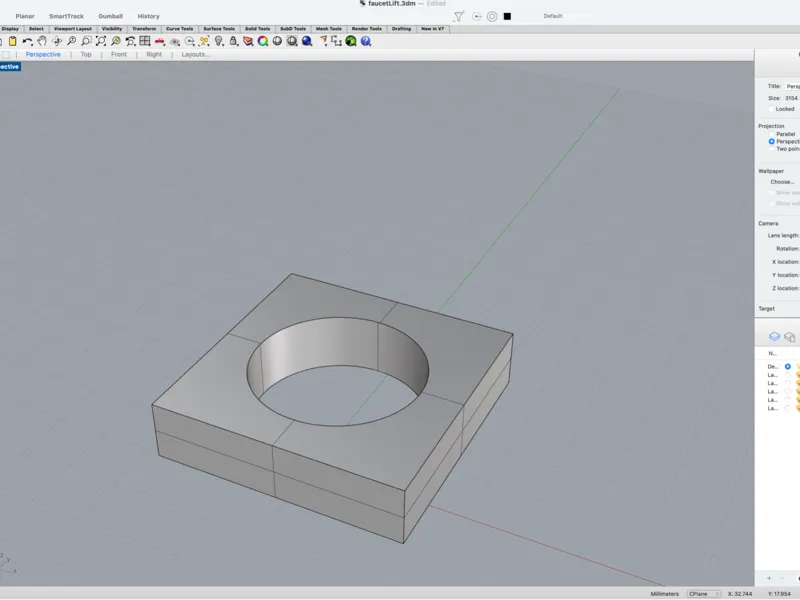
Task: Switch to Solid Tools tab
Action: point(258,29)
